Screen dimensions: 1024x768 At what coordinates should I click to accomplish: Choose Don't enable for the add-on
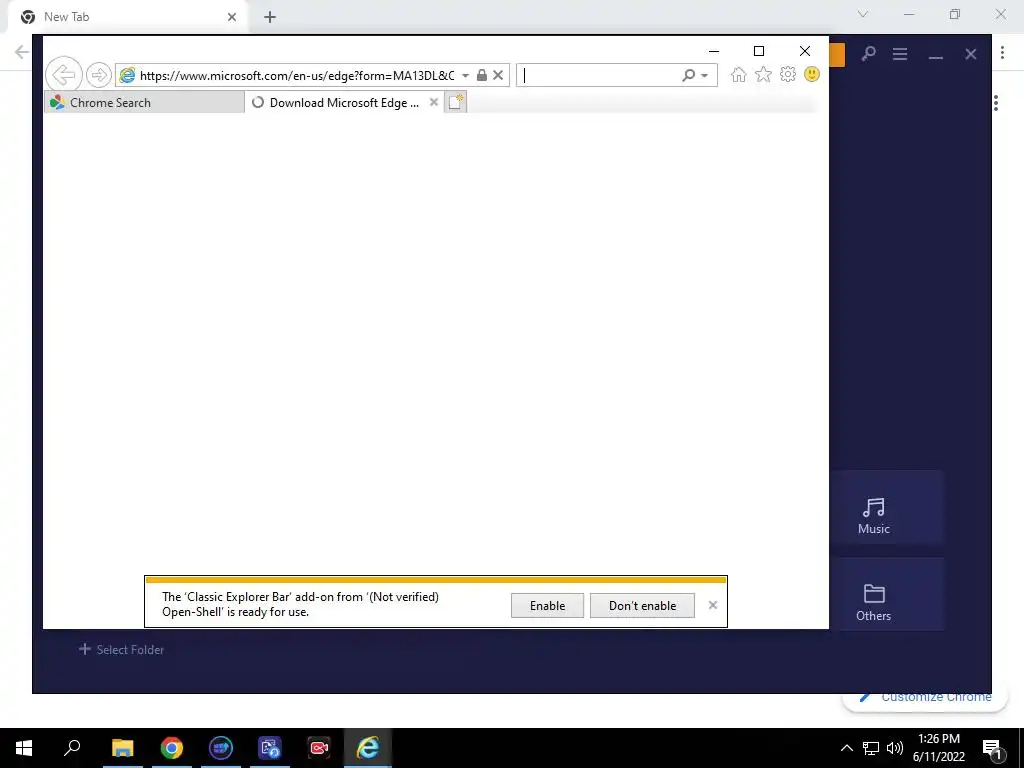(642, 605)
